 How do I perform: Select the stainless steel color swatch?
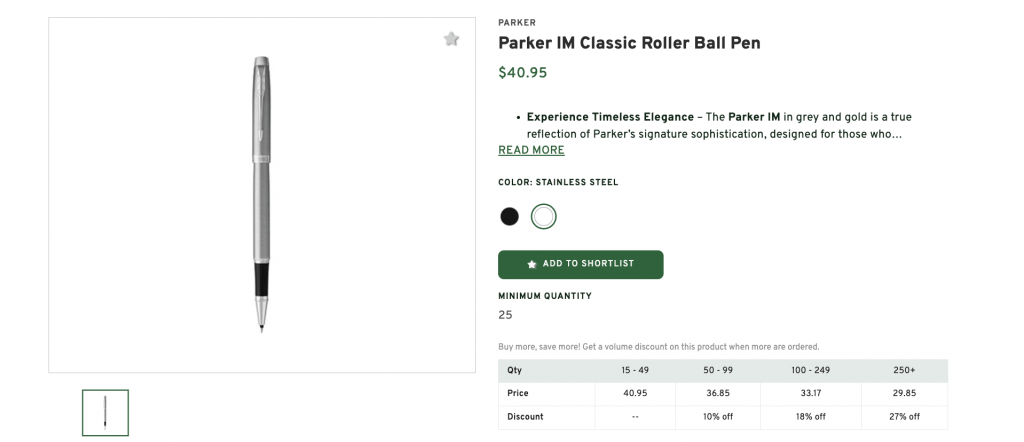pos(544,216)
